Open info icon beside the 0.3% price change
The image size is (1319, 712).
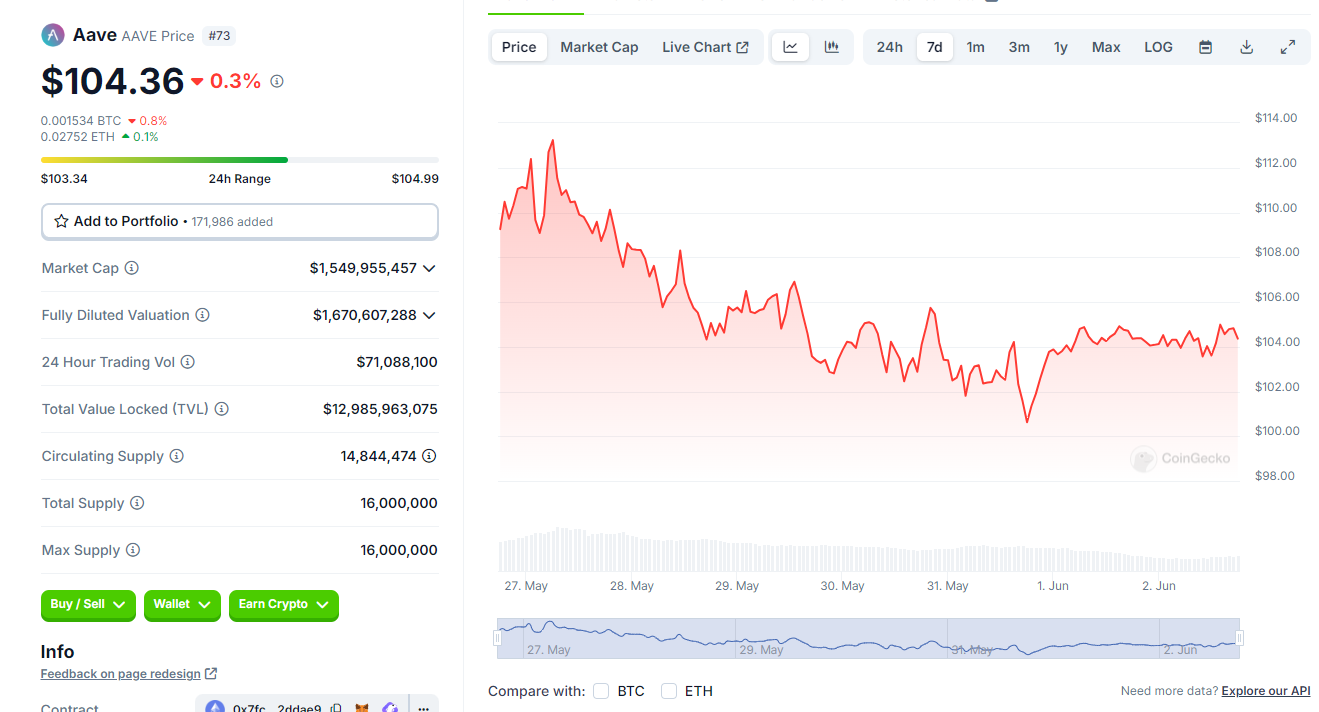click(277, 81)
